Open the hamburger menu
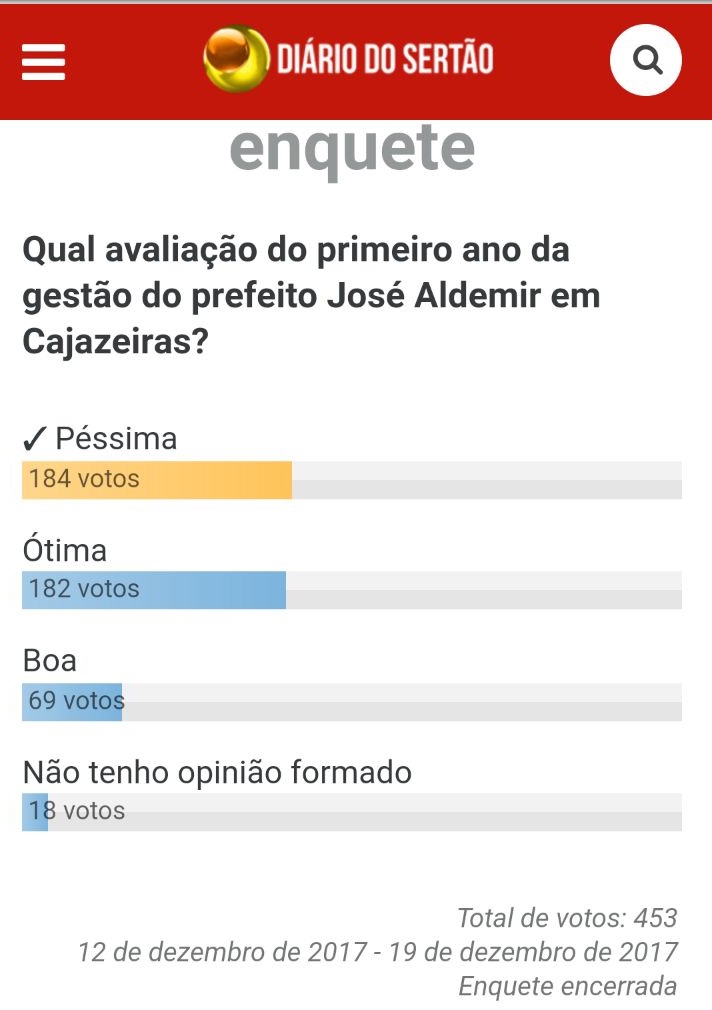Image resolution: width=712 pixels, height=1010 pixels. (x=43, y=62)
